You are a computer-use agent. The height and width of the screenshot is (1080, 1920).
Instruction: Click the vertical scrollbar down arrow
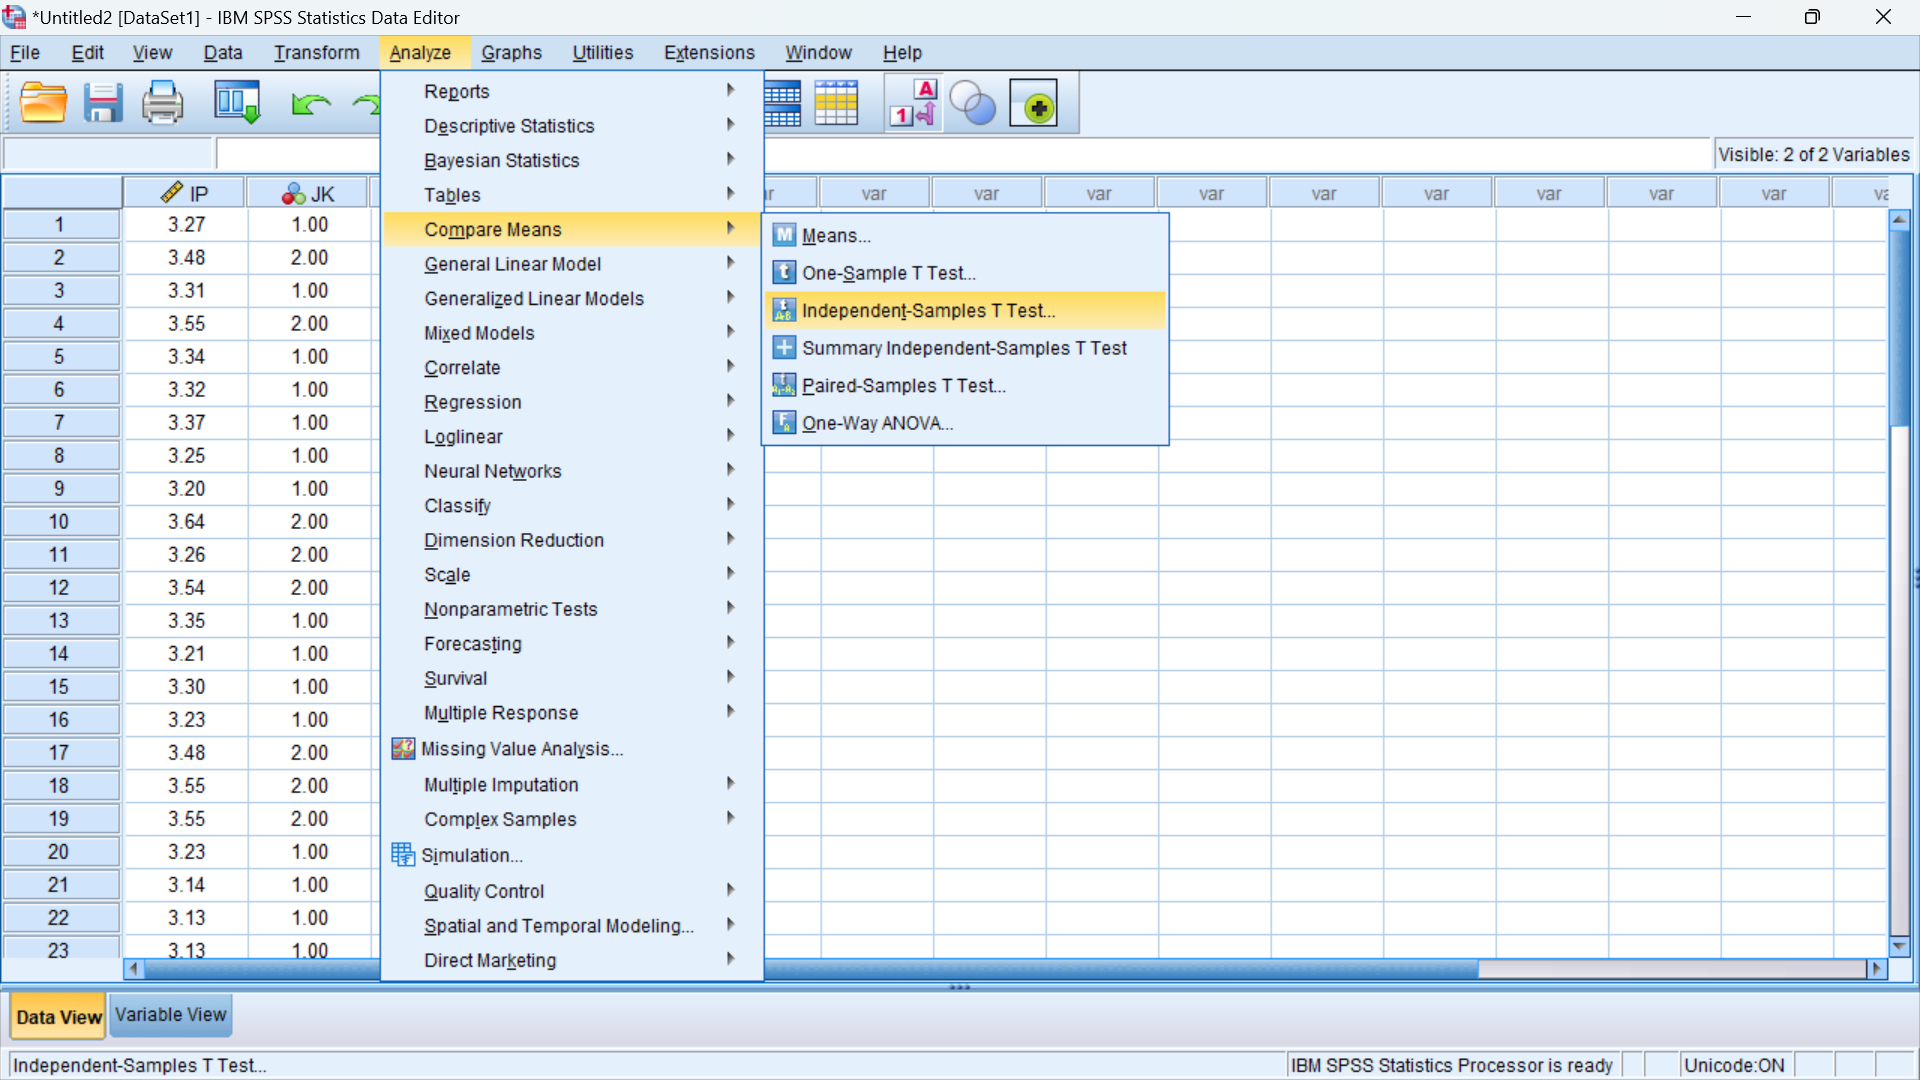(1900, 946)
